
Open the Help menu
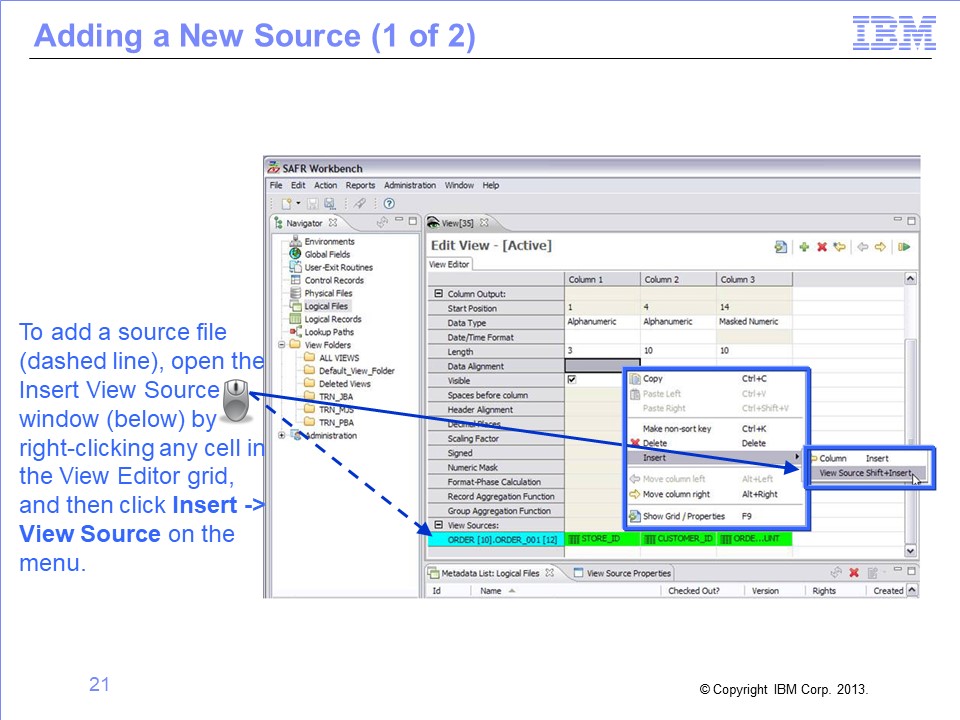[490, 185]
